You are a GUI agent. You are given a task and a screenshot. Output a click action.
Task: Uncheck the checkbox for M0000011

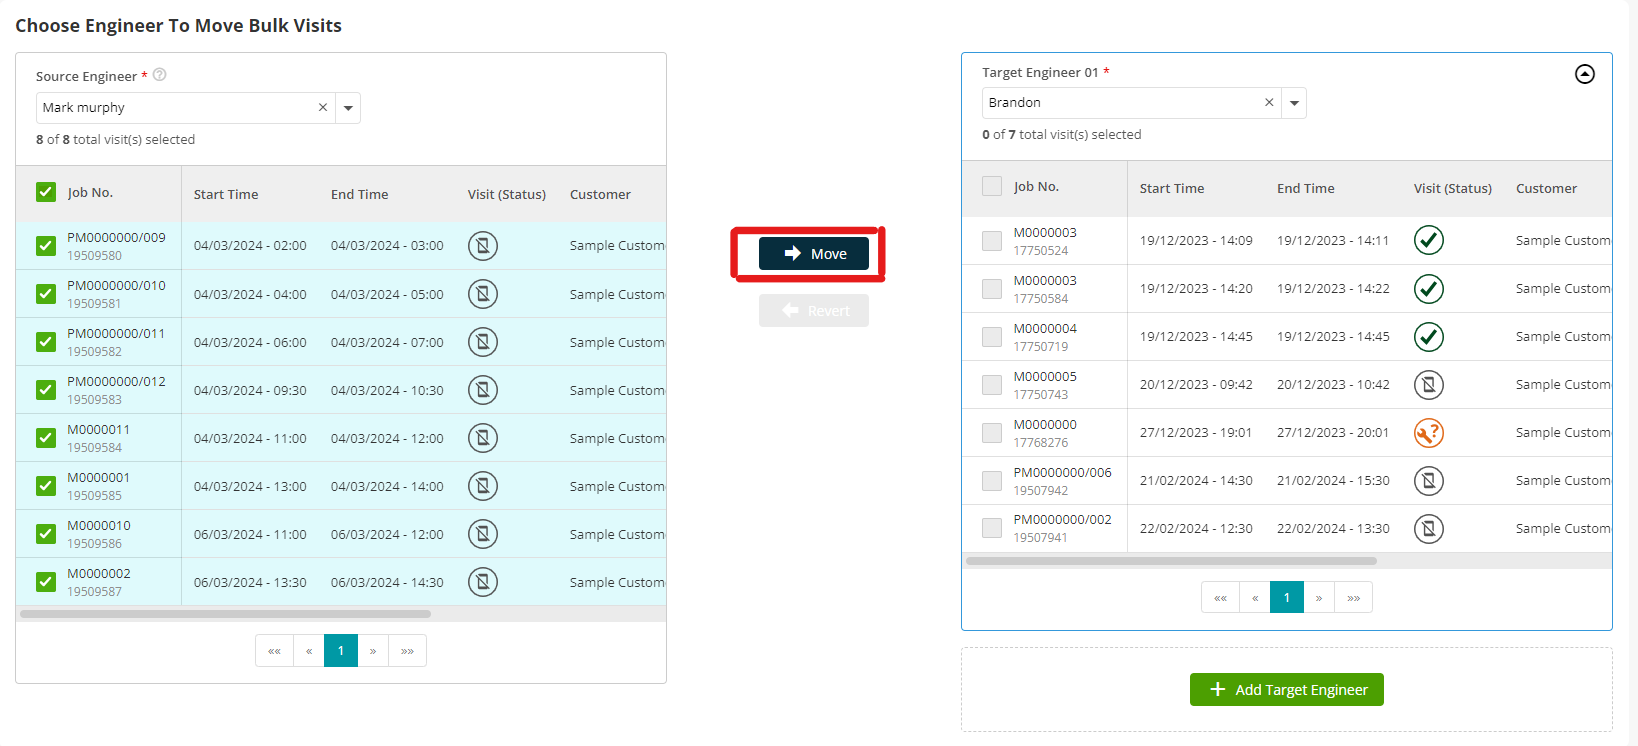[x=46, y=438]
